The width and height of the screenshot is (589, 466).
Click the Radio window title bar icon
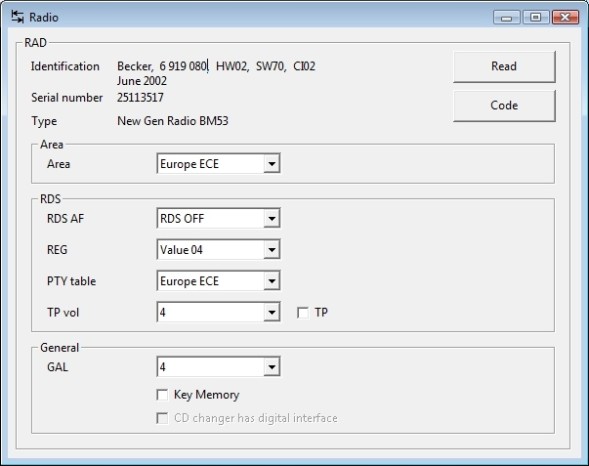tap(17, 17)
